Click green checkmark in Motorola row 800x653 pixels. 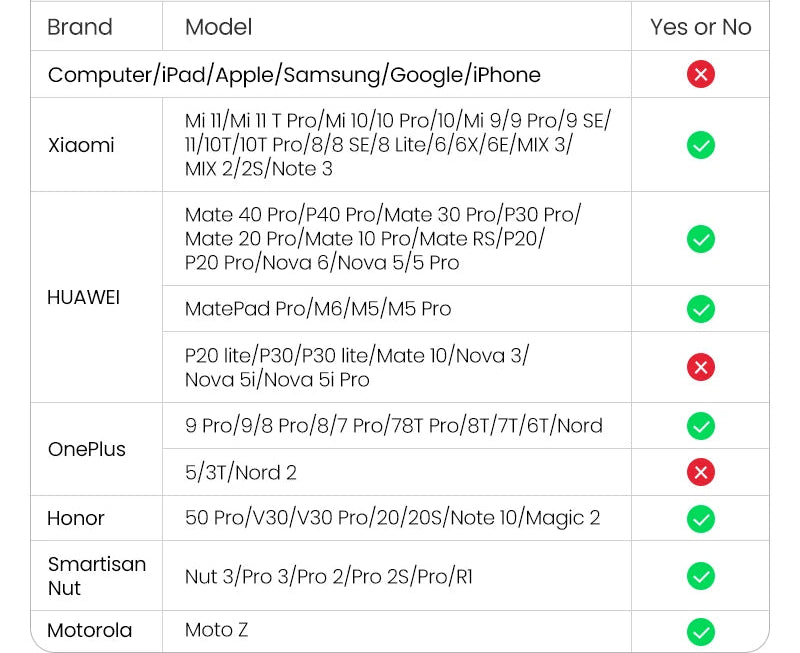click(701, 631)
